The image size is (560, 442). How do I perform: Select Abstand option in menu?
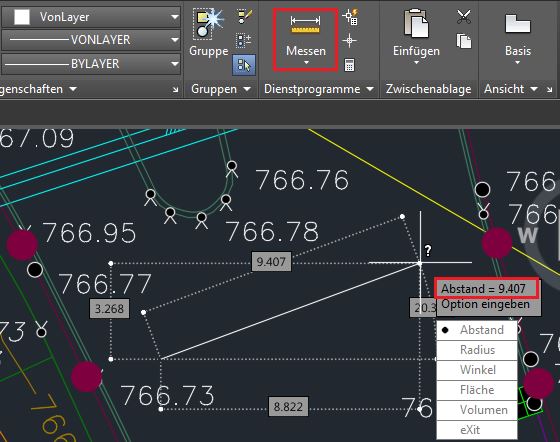point(477,330)
